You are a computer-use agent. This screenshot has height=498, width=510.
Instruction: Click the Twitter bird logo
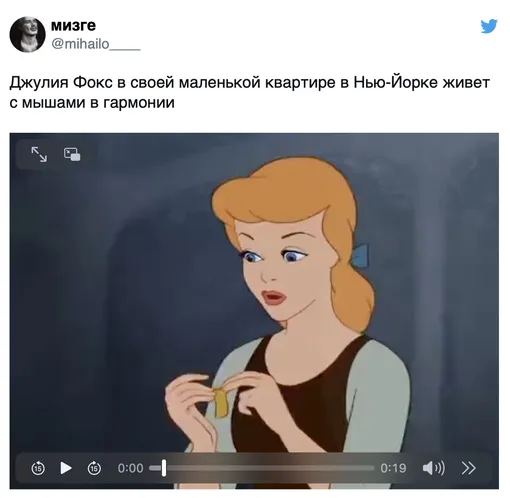click(489, 26)
